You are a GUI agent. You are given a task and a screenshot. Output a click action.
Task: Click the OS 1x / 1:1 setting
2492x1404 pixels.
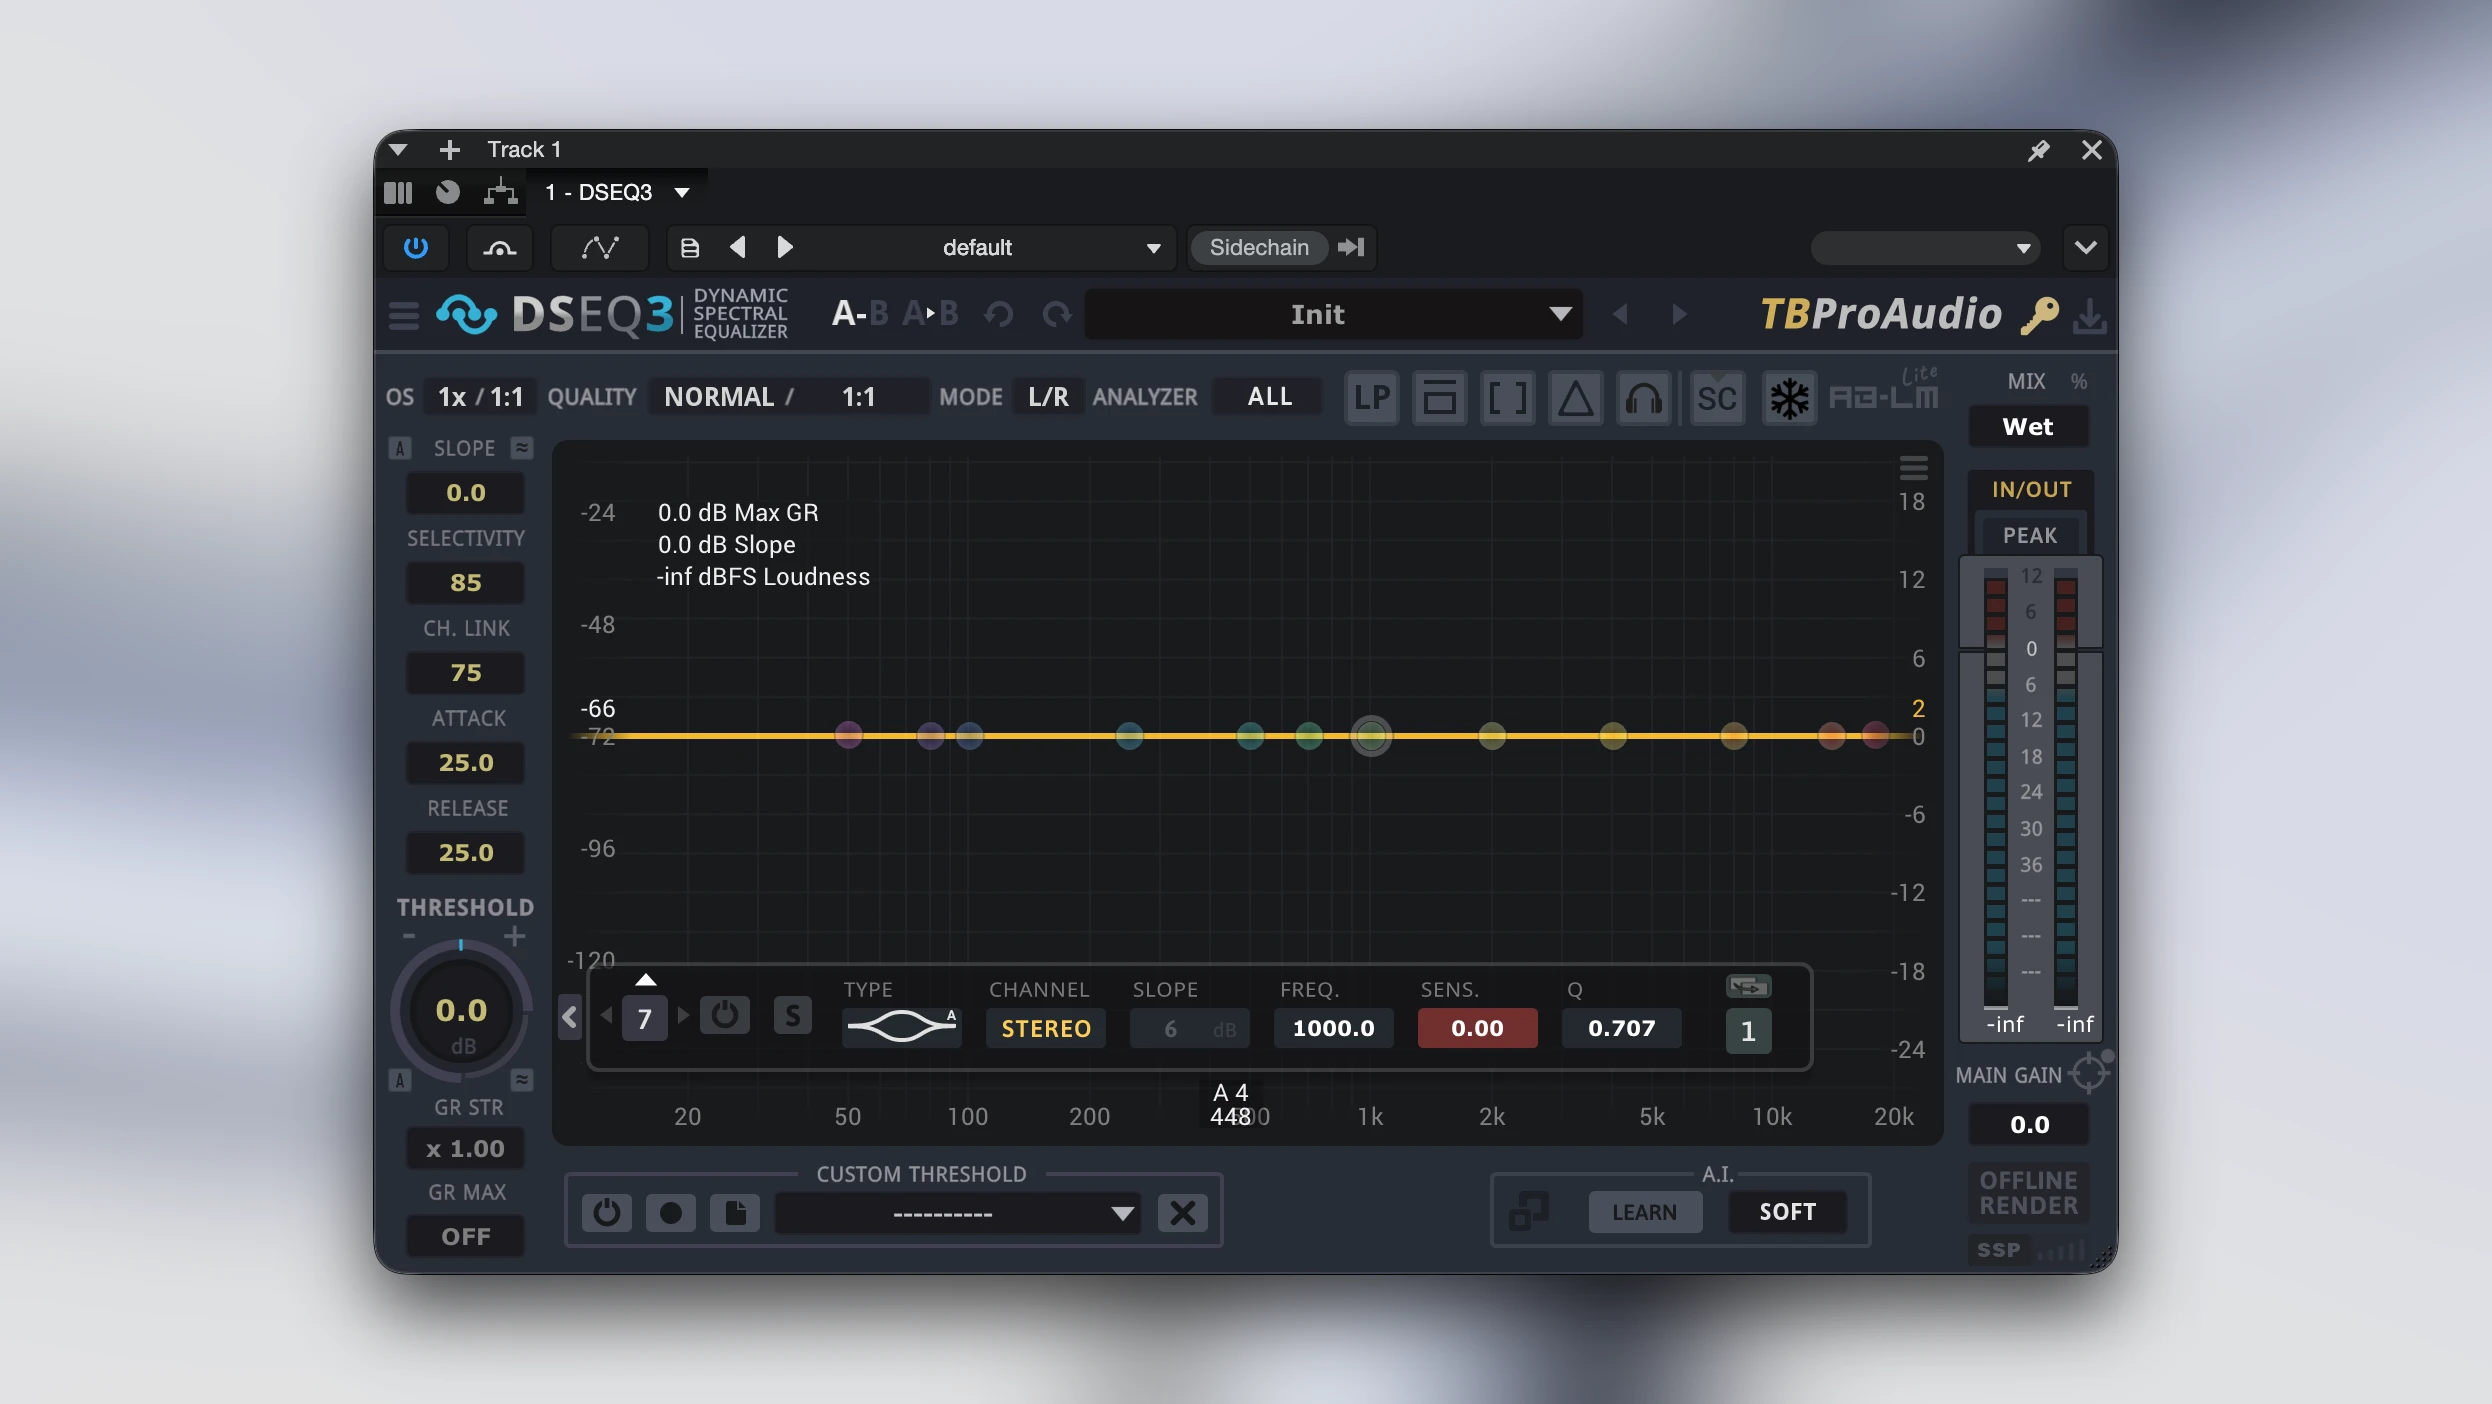(480, 397)
